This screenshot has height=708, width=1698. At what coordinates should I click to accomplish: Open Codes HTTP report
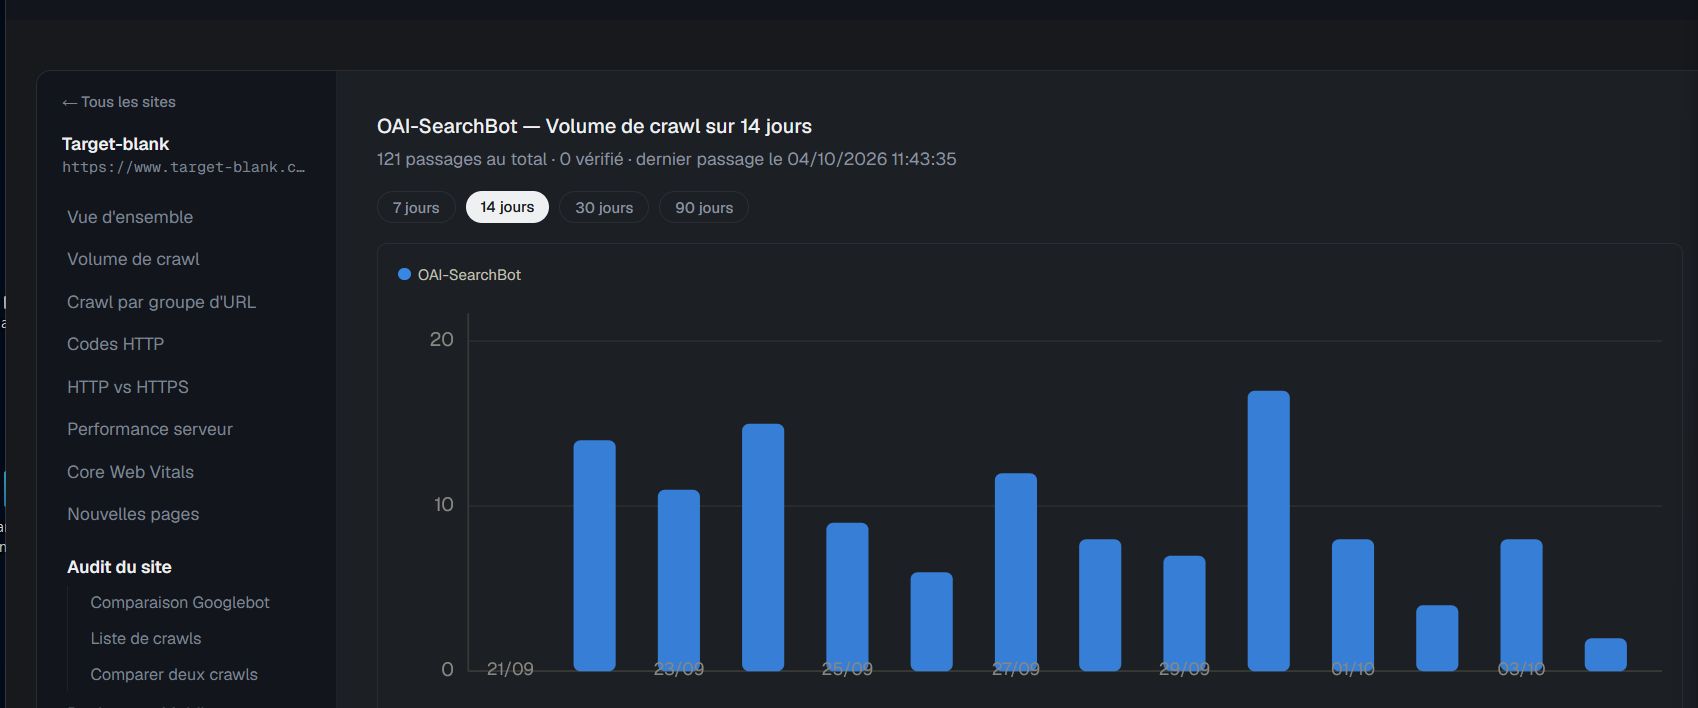click(x=115, y=344)
